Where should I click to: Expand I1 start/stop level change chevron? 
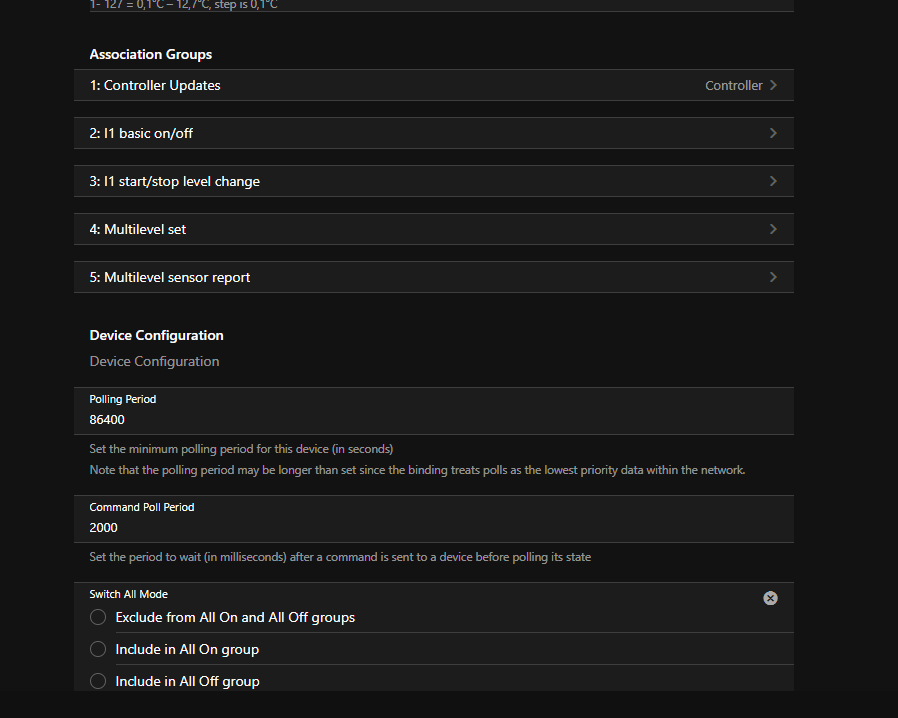(x=773, y=181)
